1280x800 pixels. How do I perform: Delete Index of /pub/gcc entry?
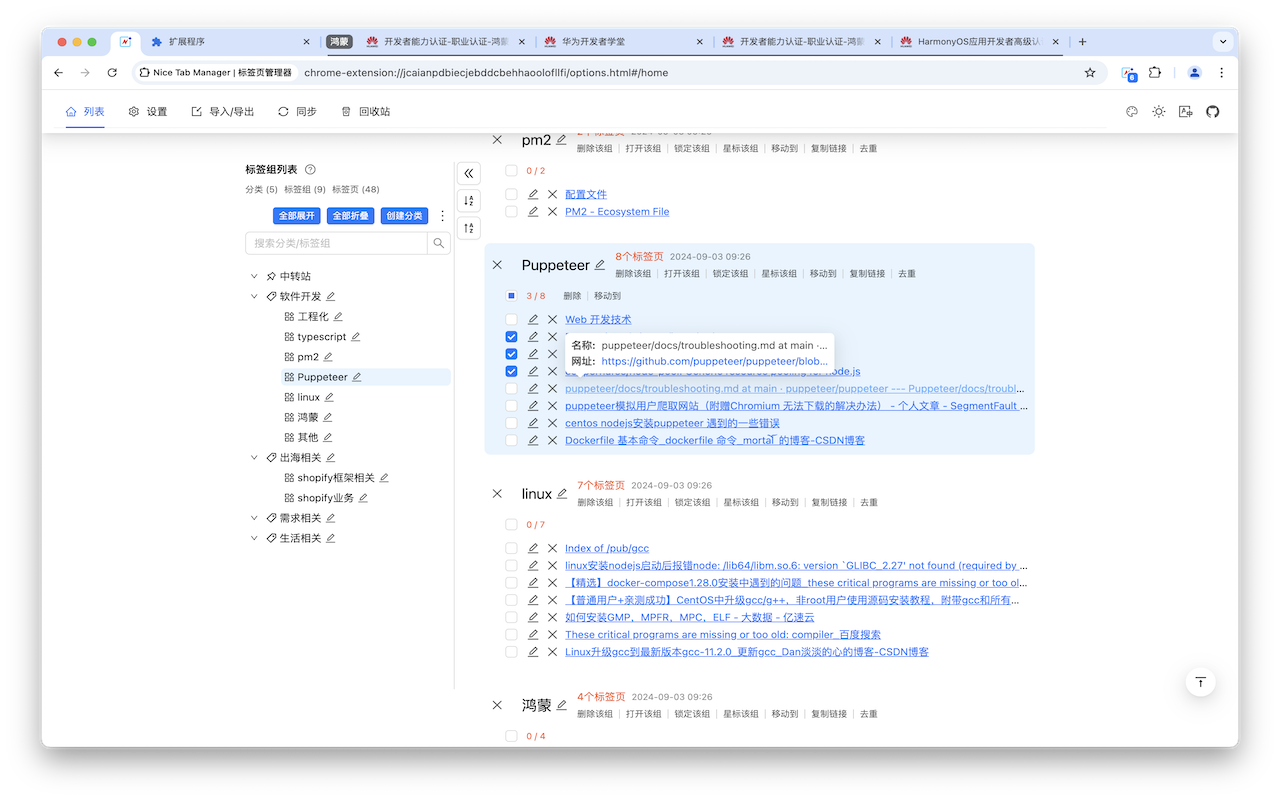(552, 549)
